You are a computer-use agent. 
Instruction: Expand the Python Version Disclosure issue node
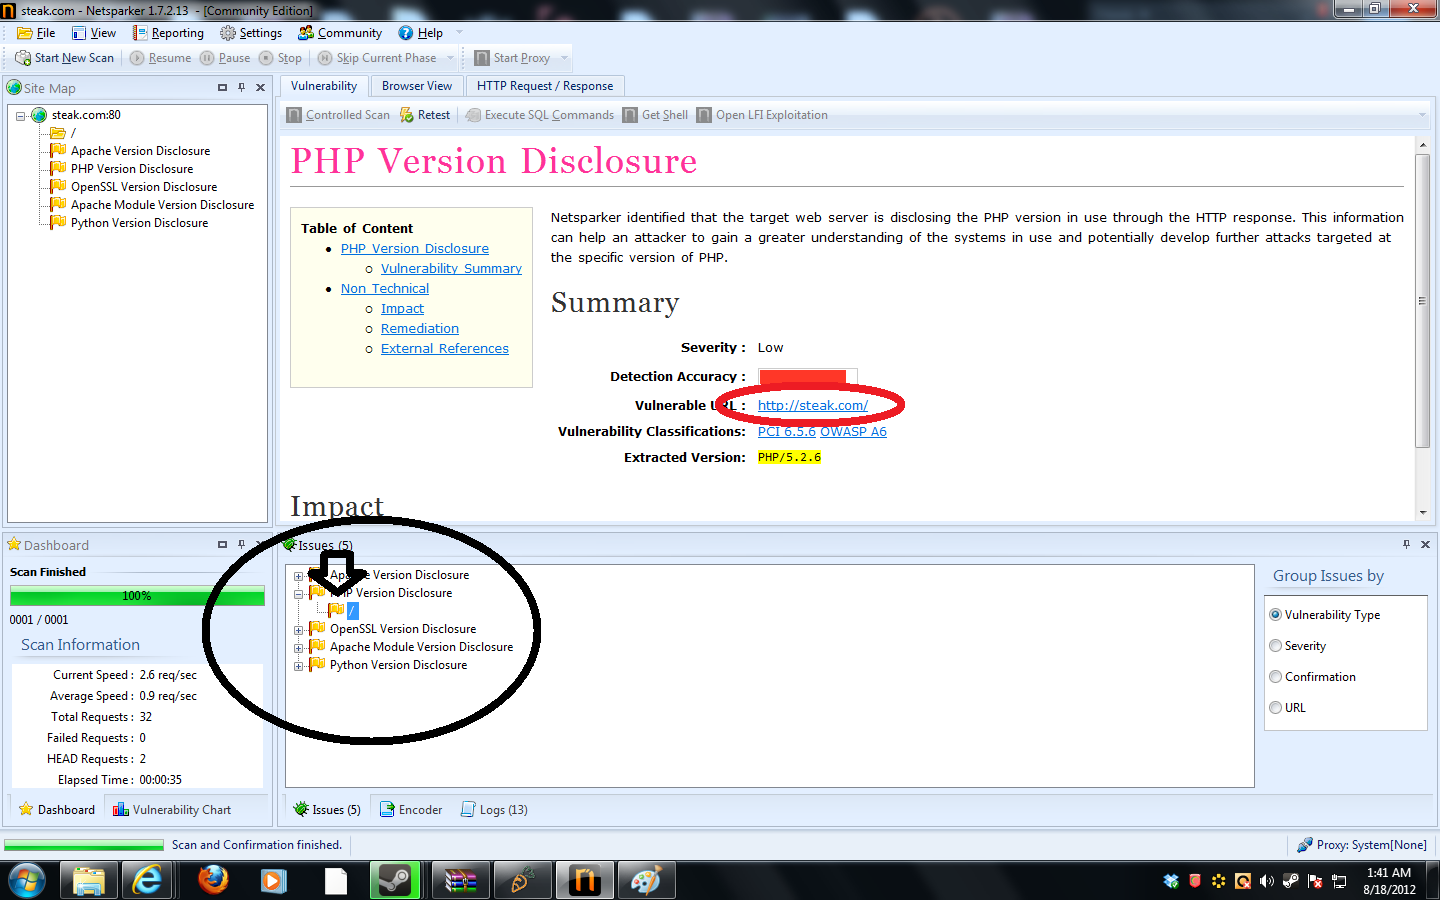(x=298, y=666)
